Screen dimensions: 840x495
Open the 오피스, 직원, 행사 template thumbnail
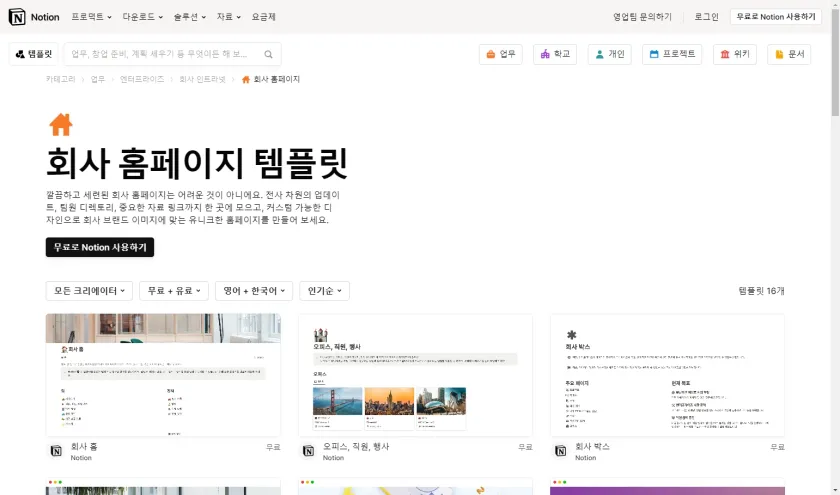416,375
